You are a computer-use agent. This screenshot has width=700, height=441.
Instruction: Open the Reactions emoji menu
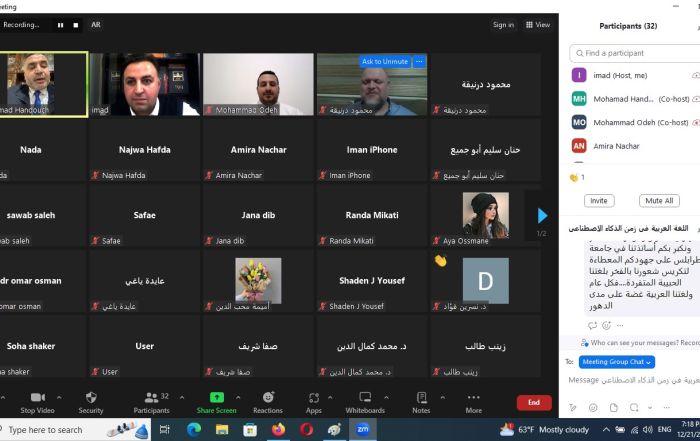click(267, 398)
